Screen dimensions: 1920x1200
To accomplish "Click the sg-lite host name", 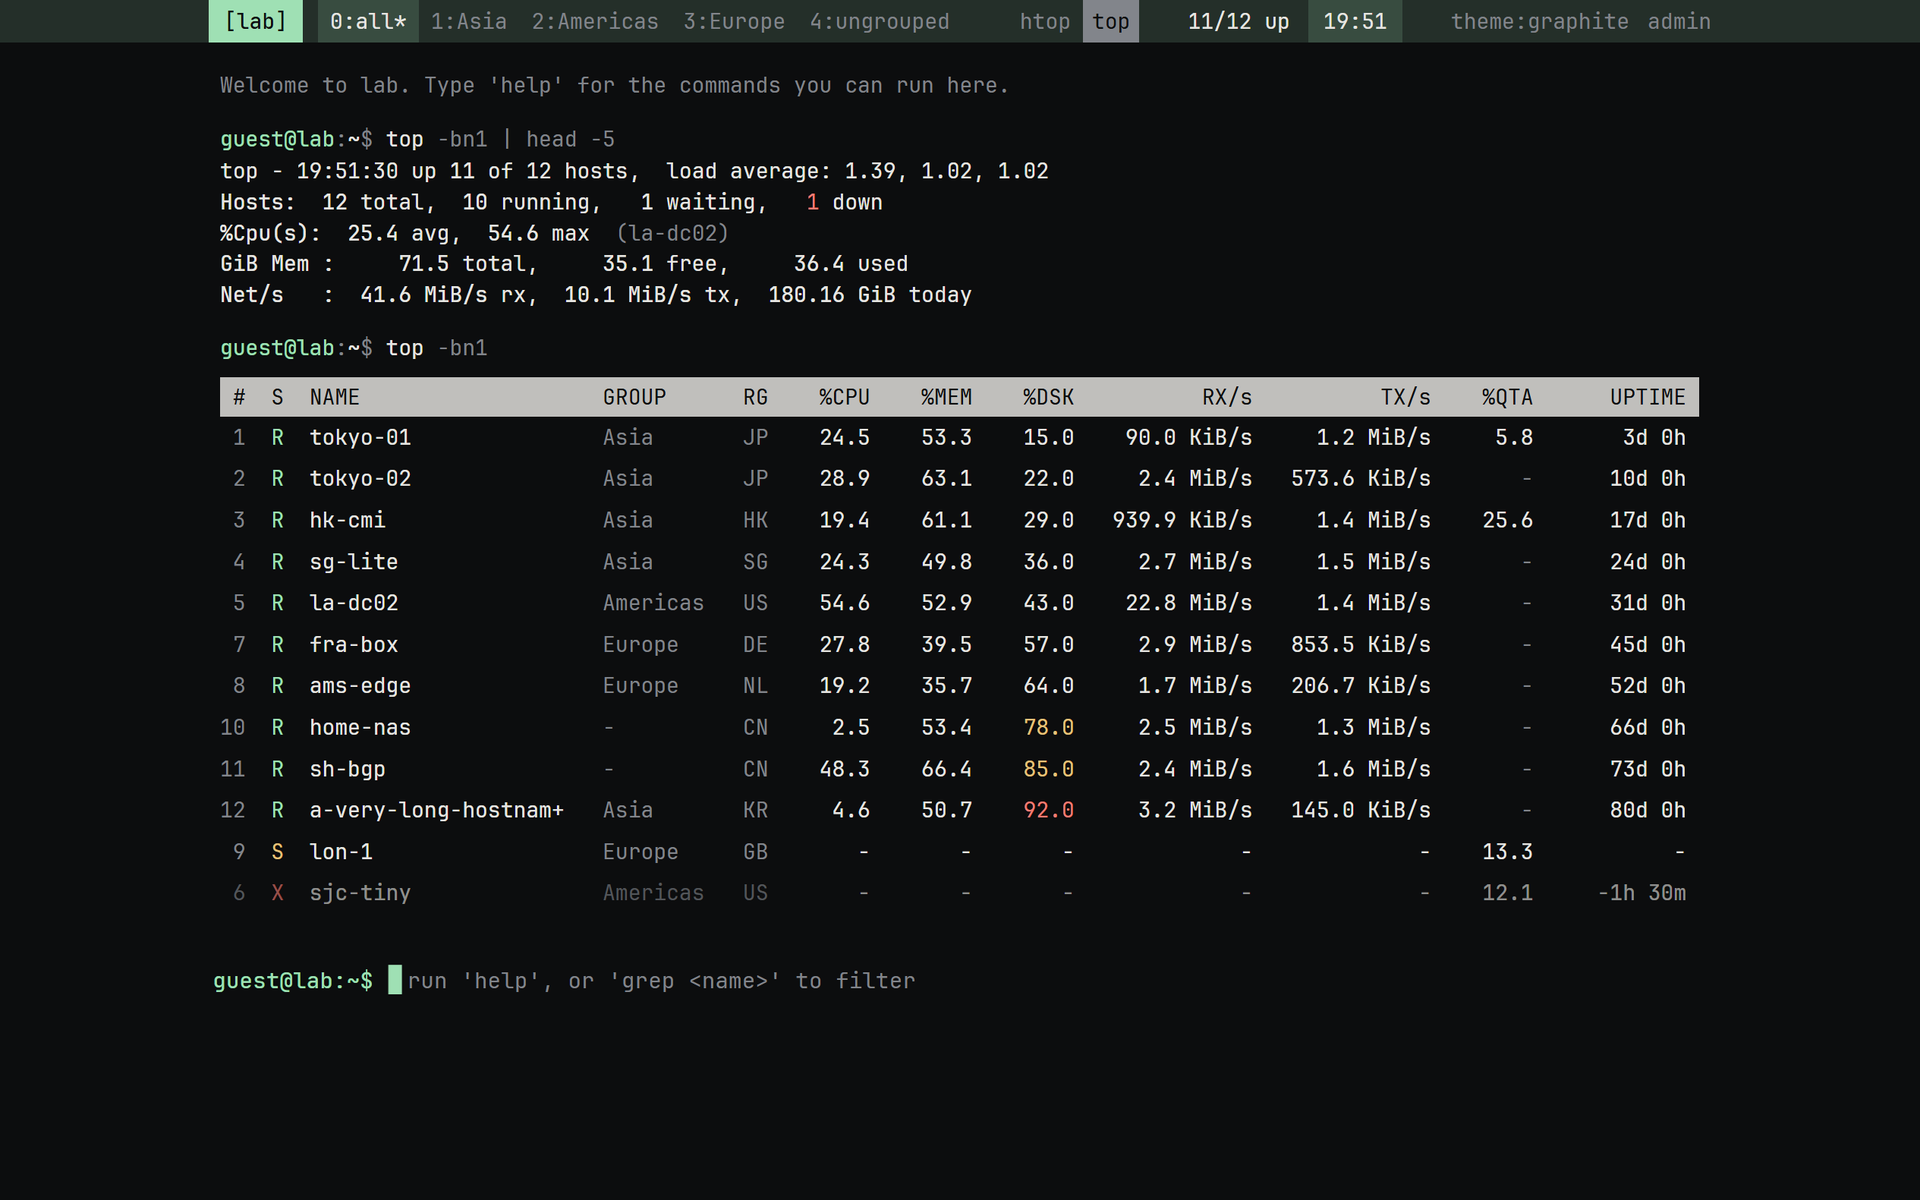I will [353, 562].
